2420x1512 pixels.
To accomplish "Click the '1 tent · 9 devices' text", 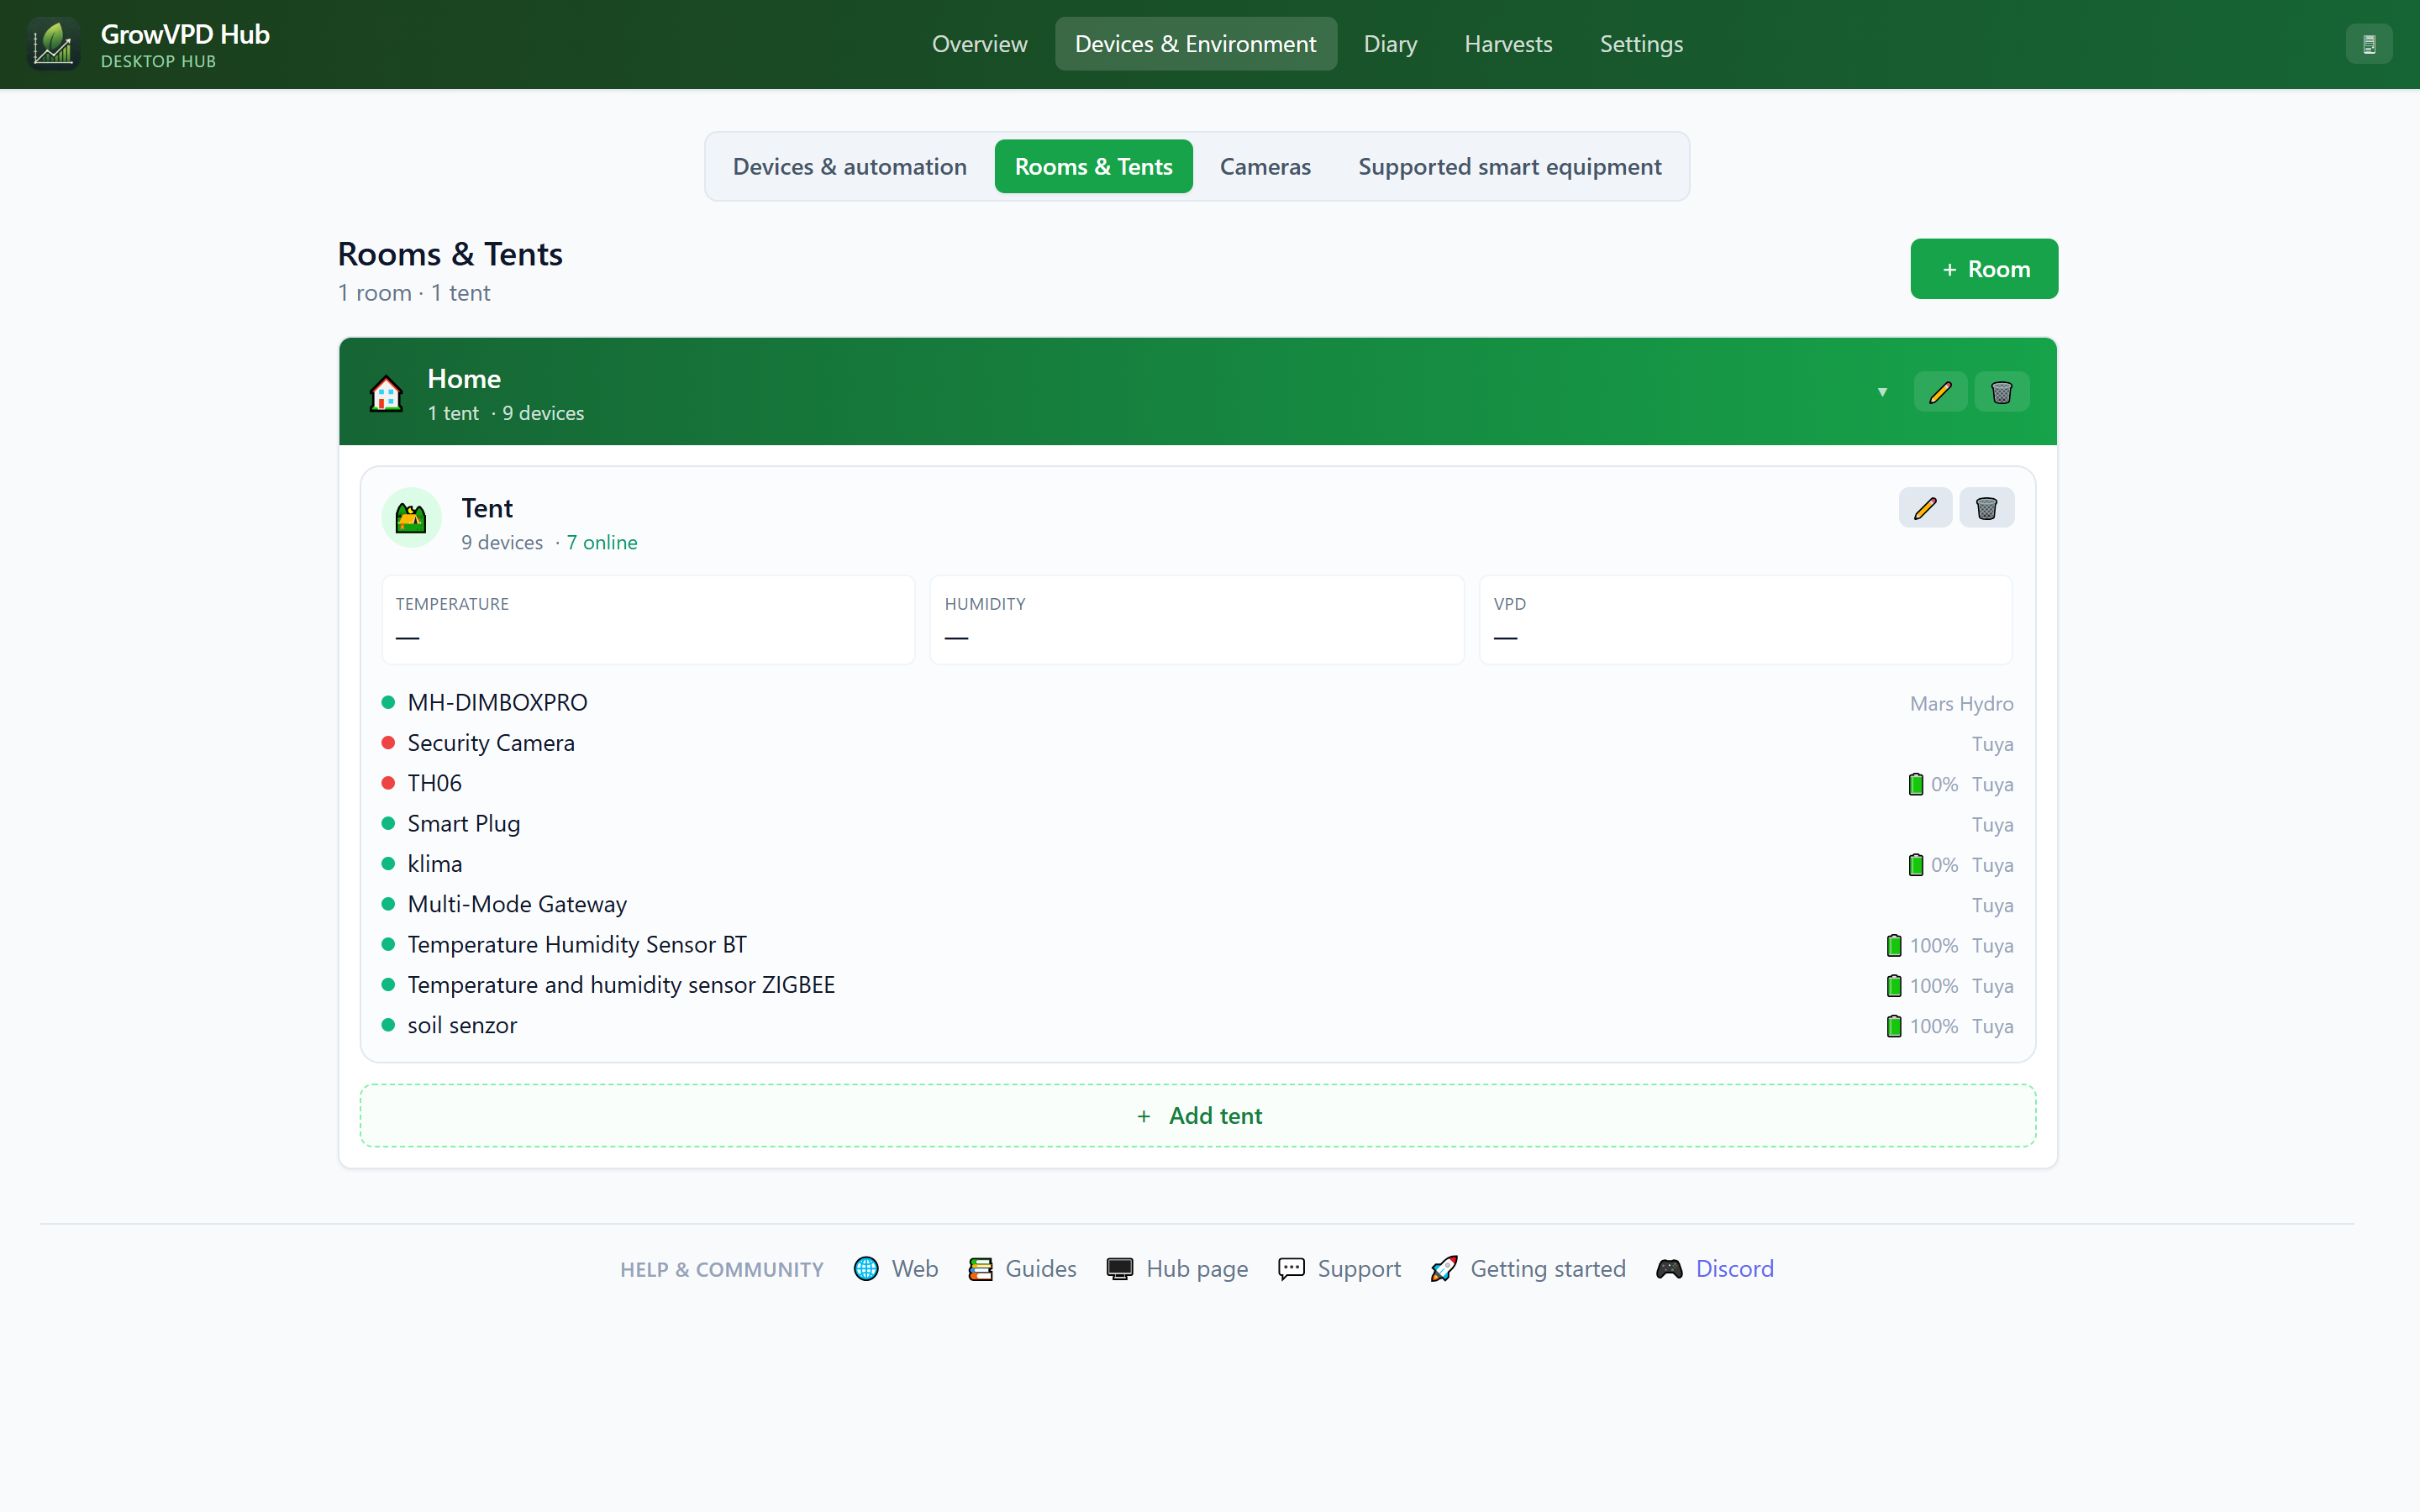I will 506,413.
